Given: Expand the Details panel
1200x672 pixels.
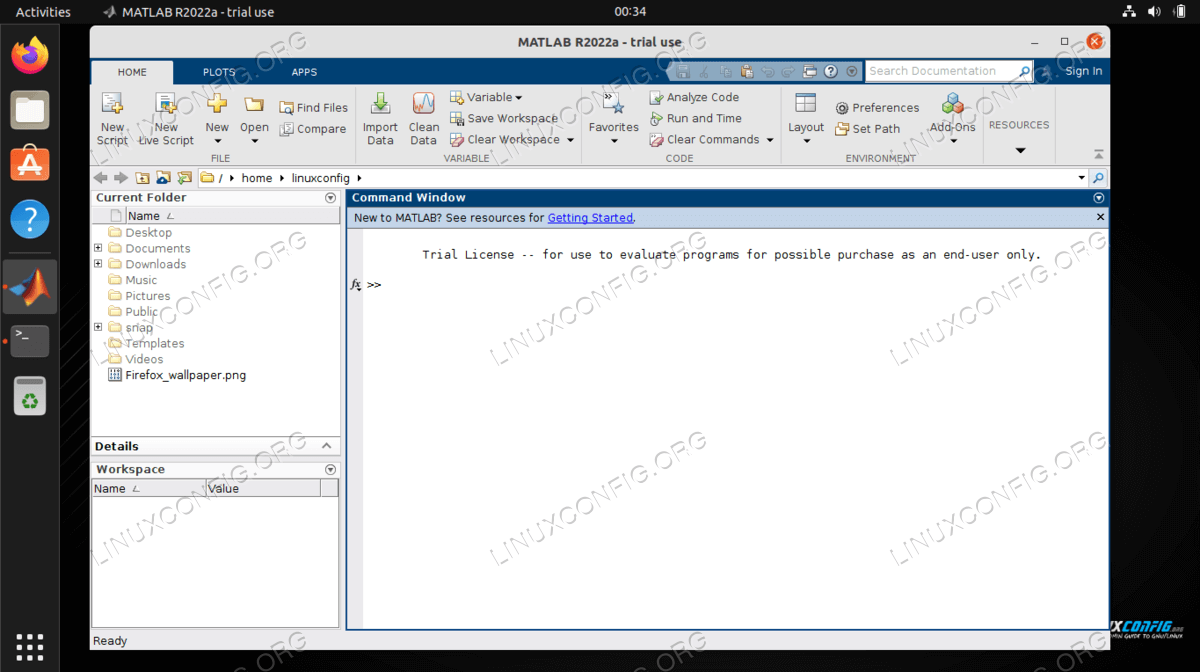Looking at the screenshot, I should pos(327,446).
